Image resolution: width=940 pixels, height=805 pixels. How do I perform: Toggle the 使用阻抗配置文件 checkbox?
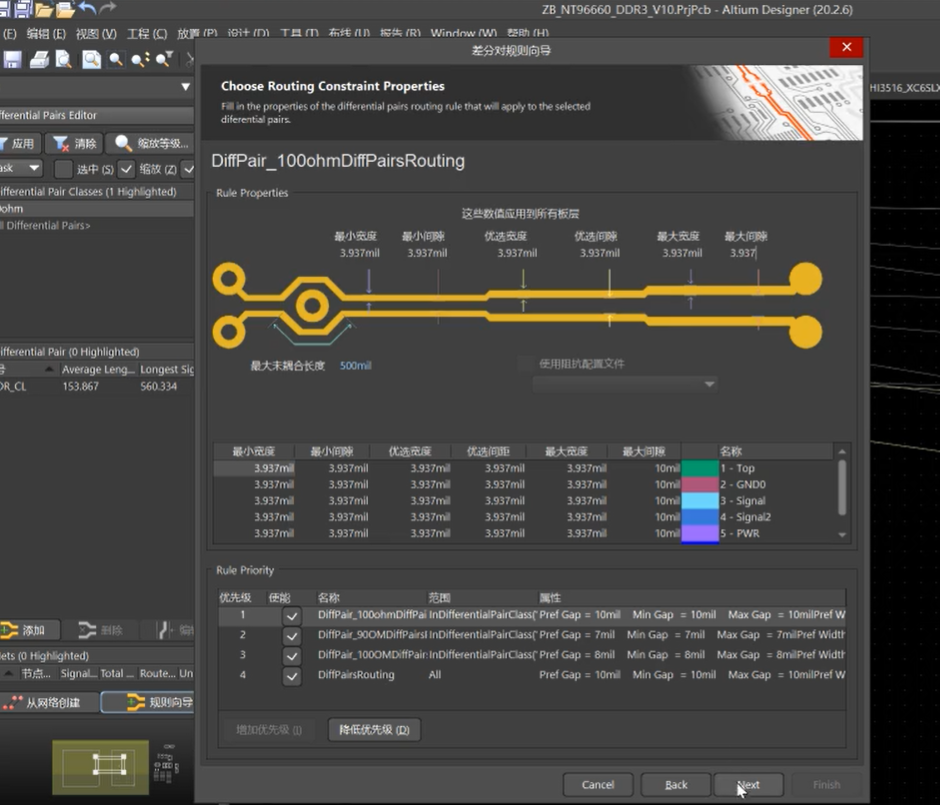coord(526,363)
